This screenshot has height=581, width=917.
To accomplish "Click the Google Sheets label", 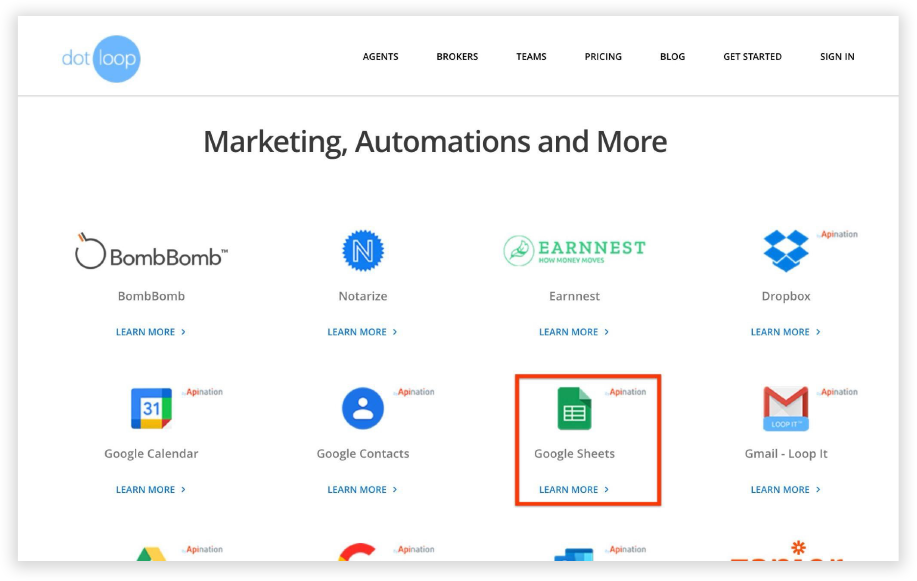I will (574, 453).
